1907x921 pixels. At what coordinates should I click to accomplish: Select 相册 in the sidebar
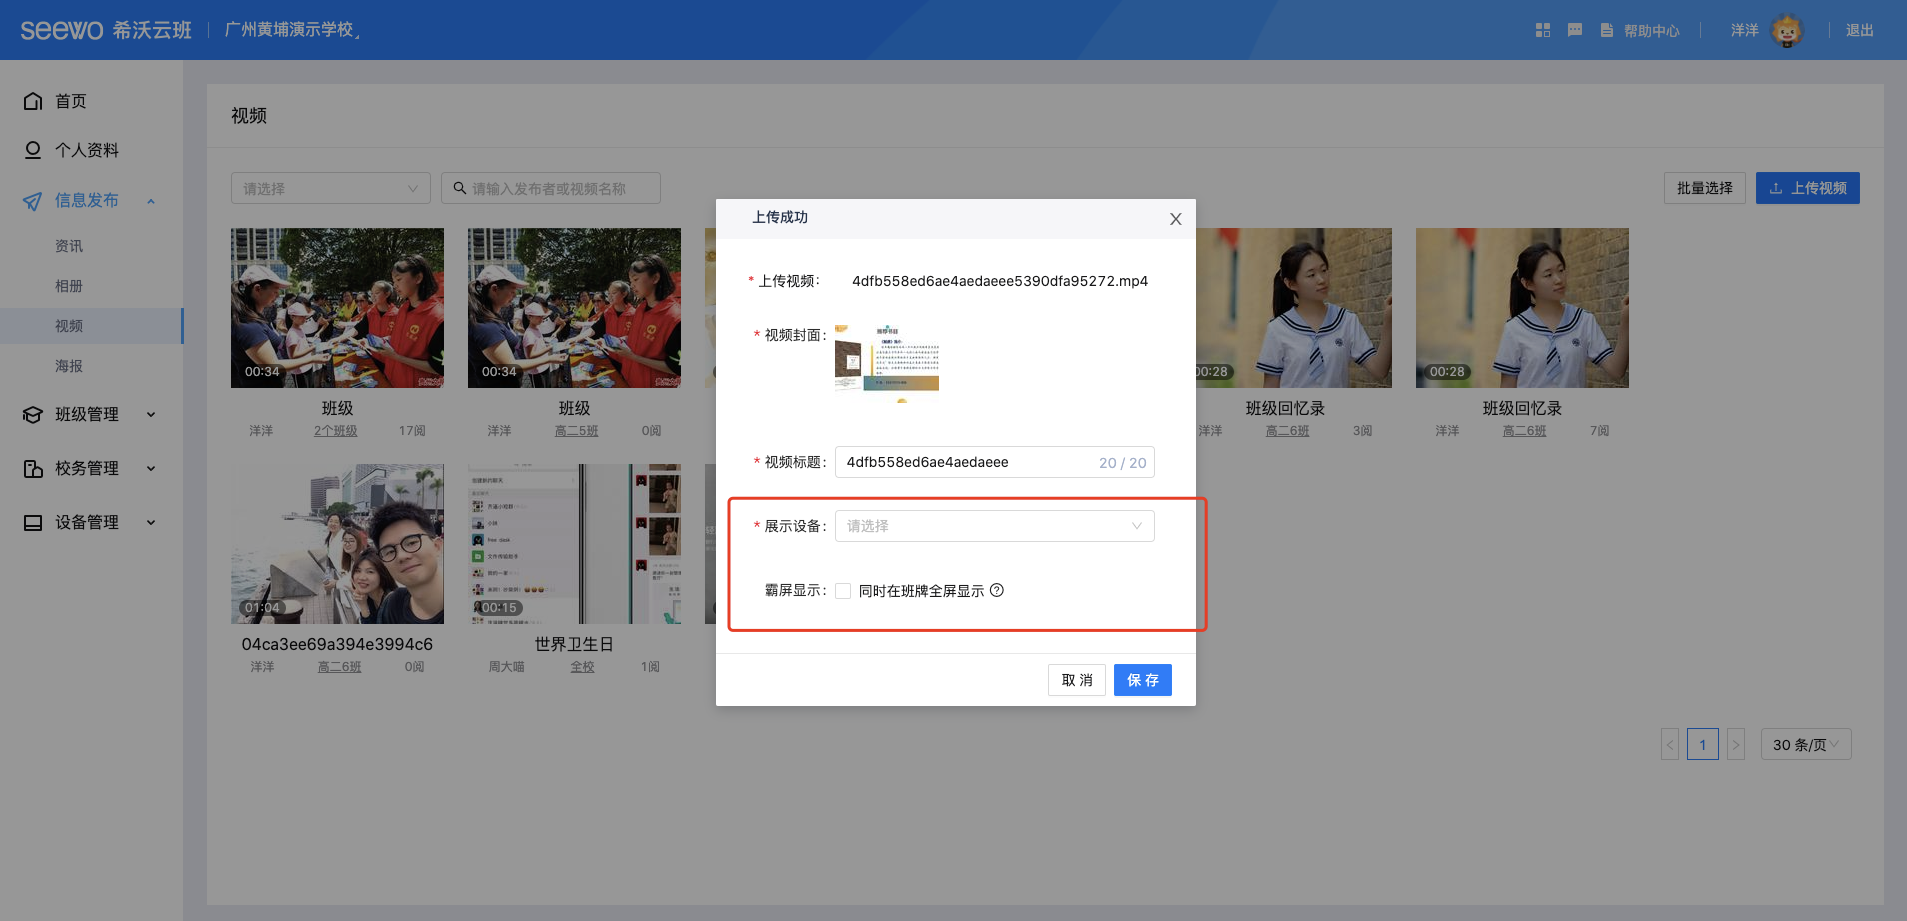69,286
